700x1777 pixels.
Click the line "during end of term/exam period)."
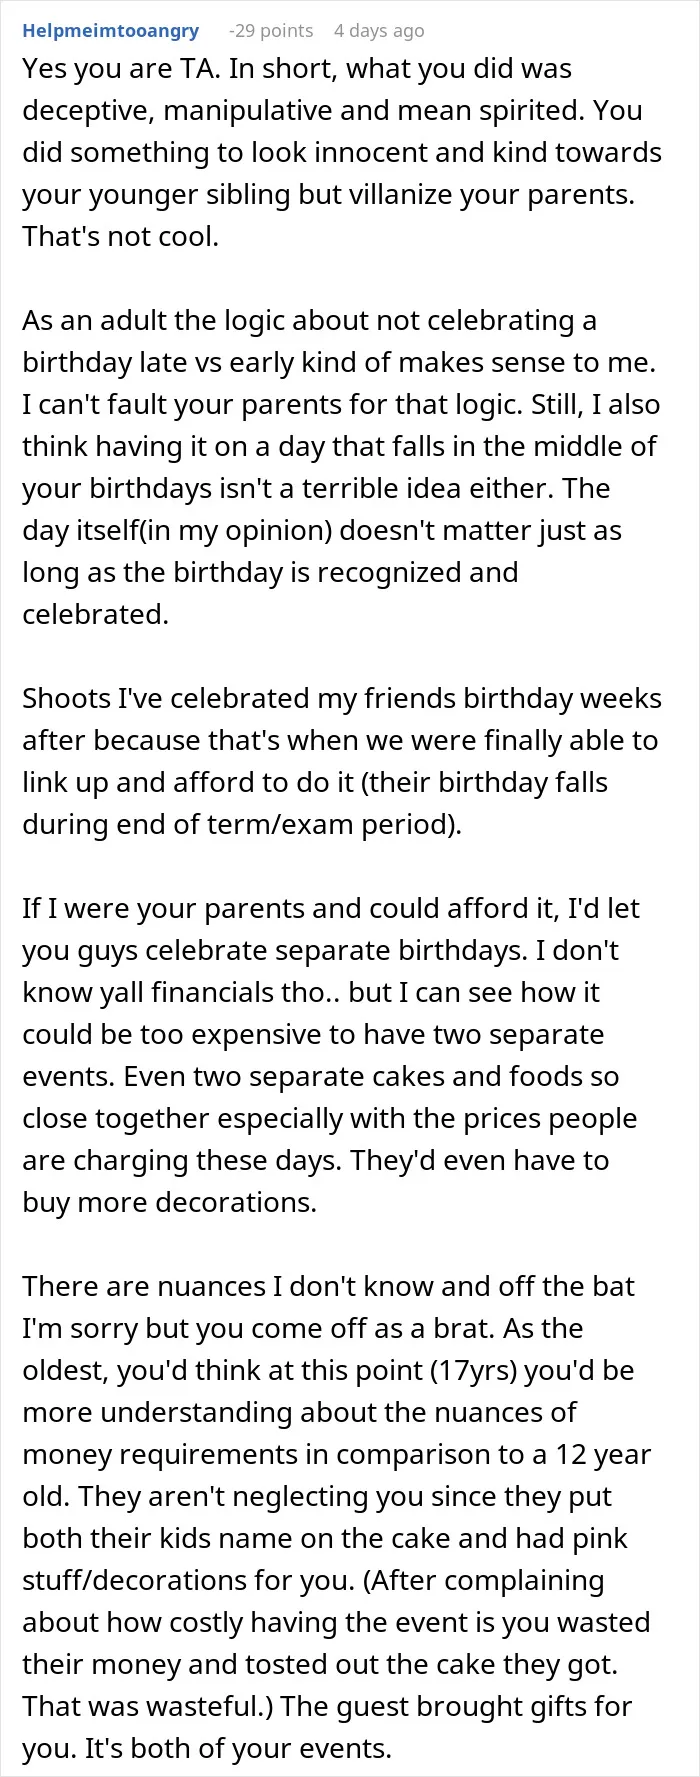(x=242, y=825)
